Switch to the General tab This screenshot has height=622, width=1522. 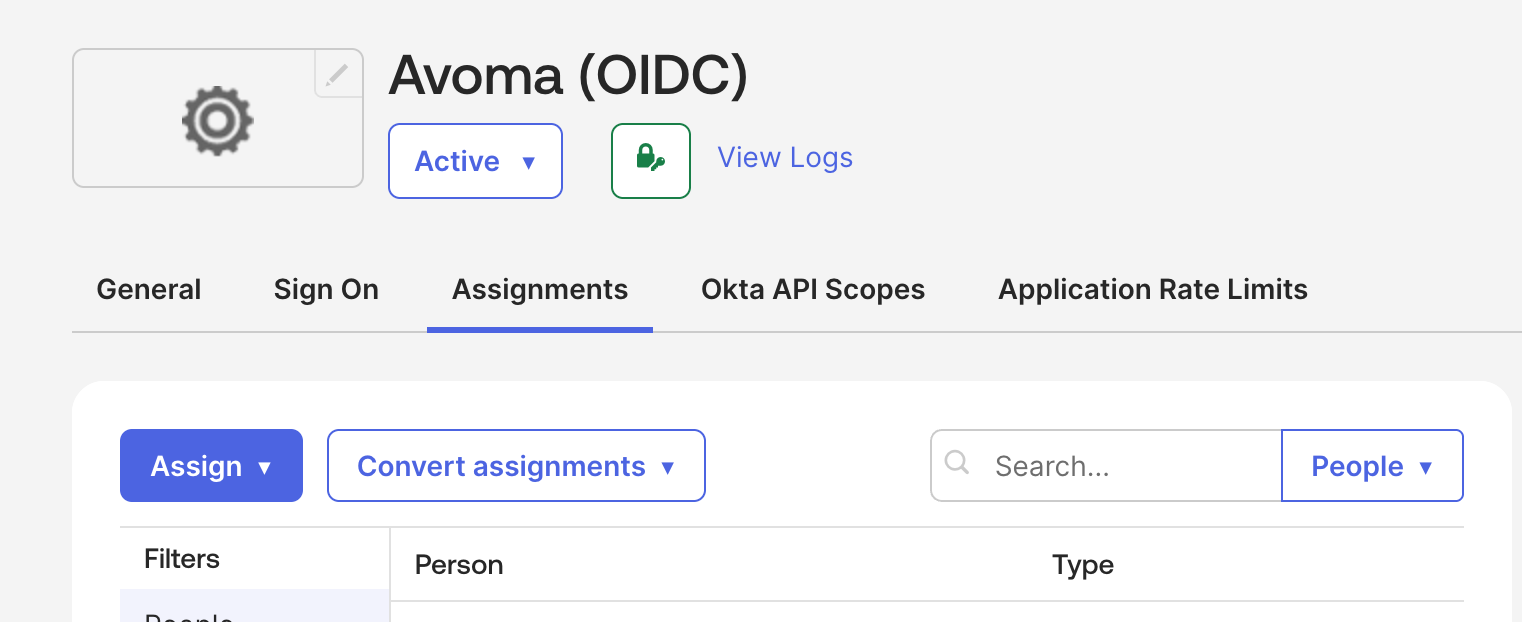coord(148,289)
